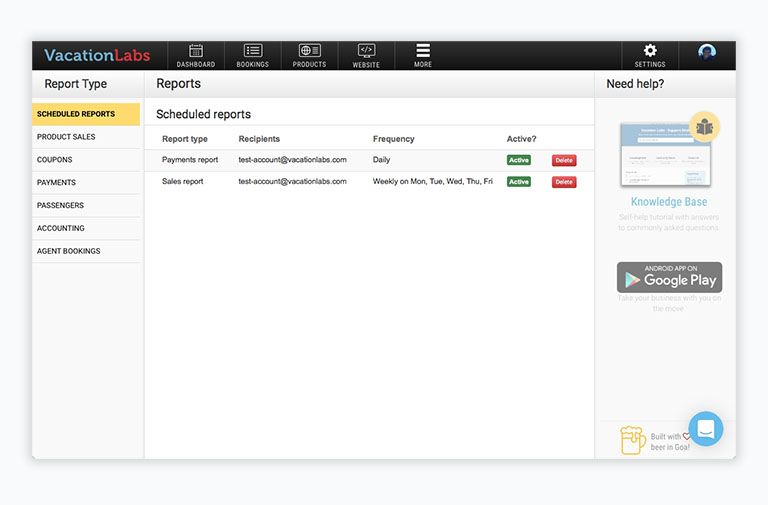The image size is (768, 505).
Task: Open the Knowledge Base link
Action: coord(669,202)
